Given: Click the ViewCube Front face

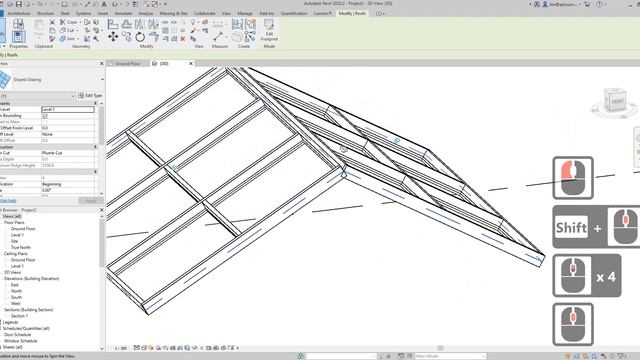Looking at the screenshot, I should (617, 101).
